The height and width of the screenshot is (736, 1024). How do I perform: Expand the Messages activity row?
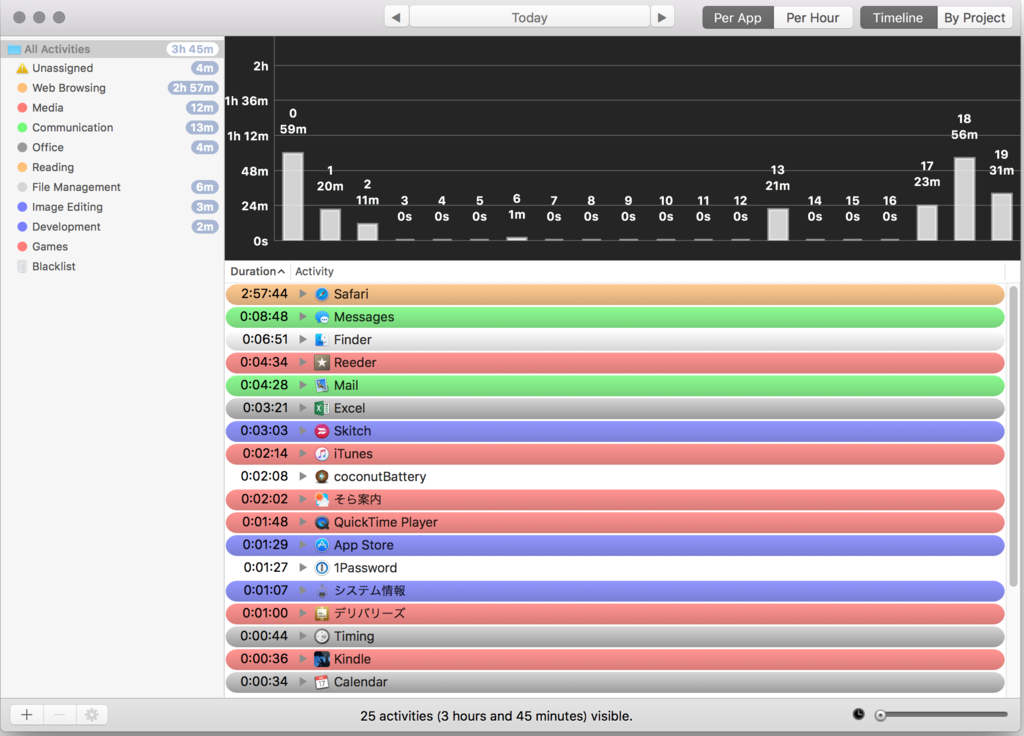tap(303, 317)
